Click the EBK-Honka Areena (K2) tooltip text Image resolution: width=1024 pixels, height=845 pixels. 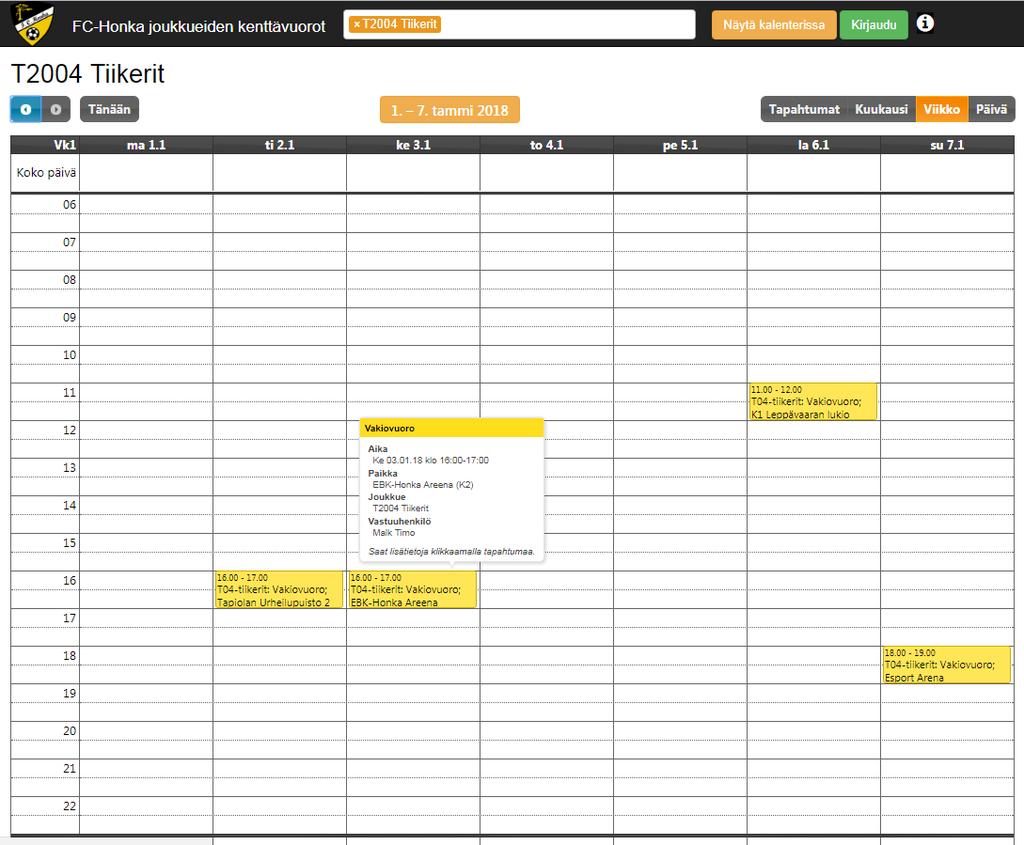click(423, 485)
